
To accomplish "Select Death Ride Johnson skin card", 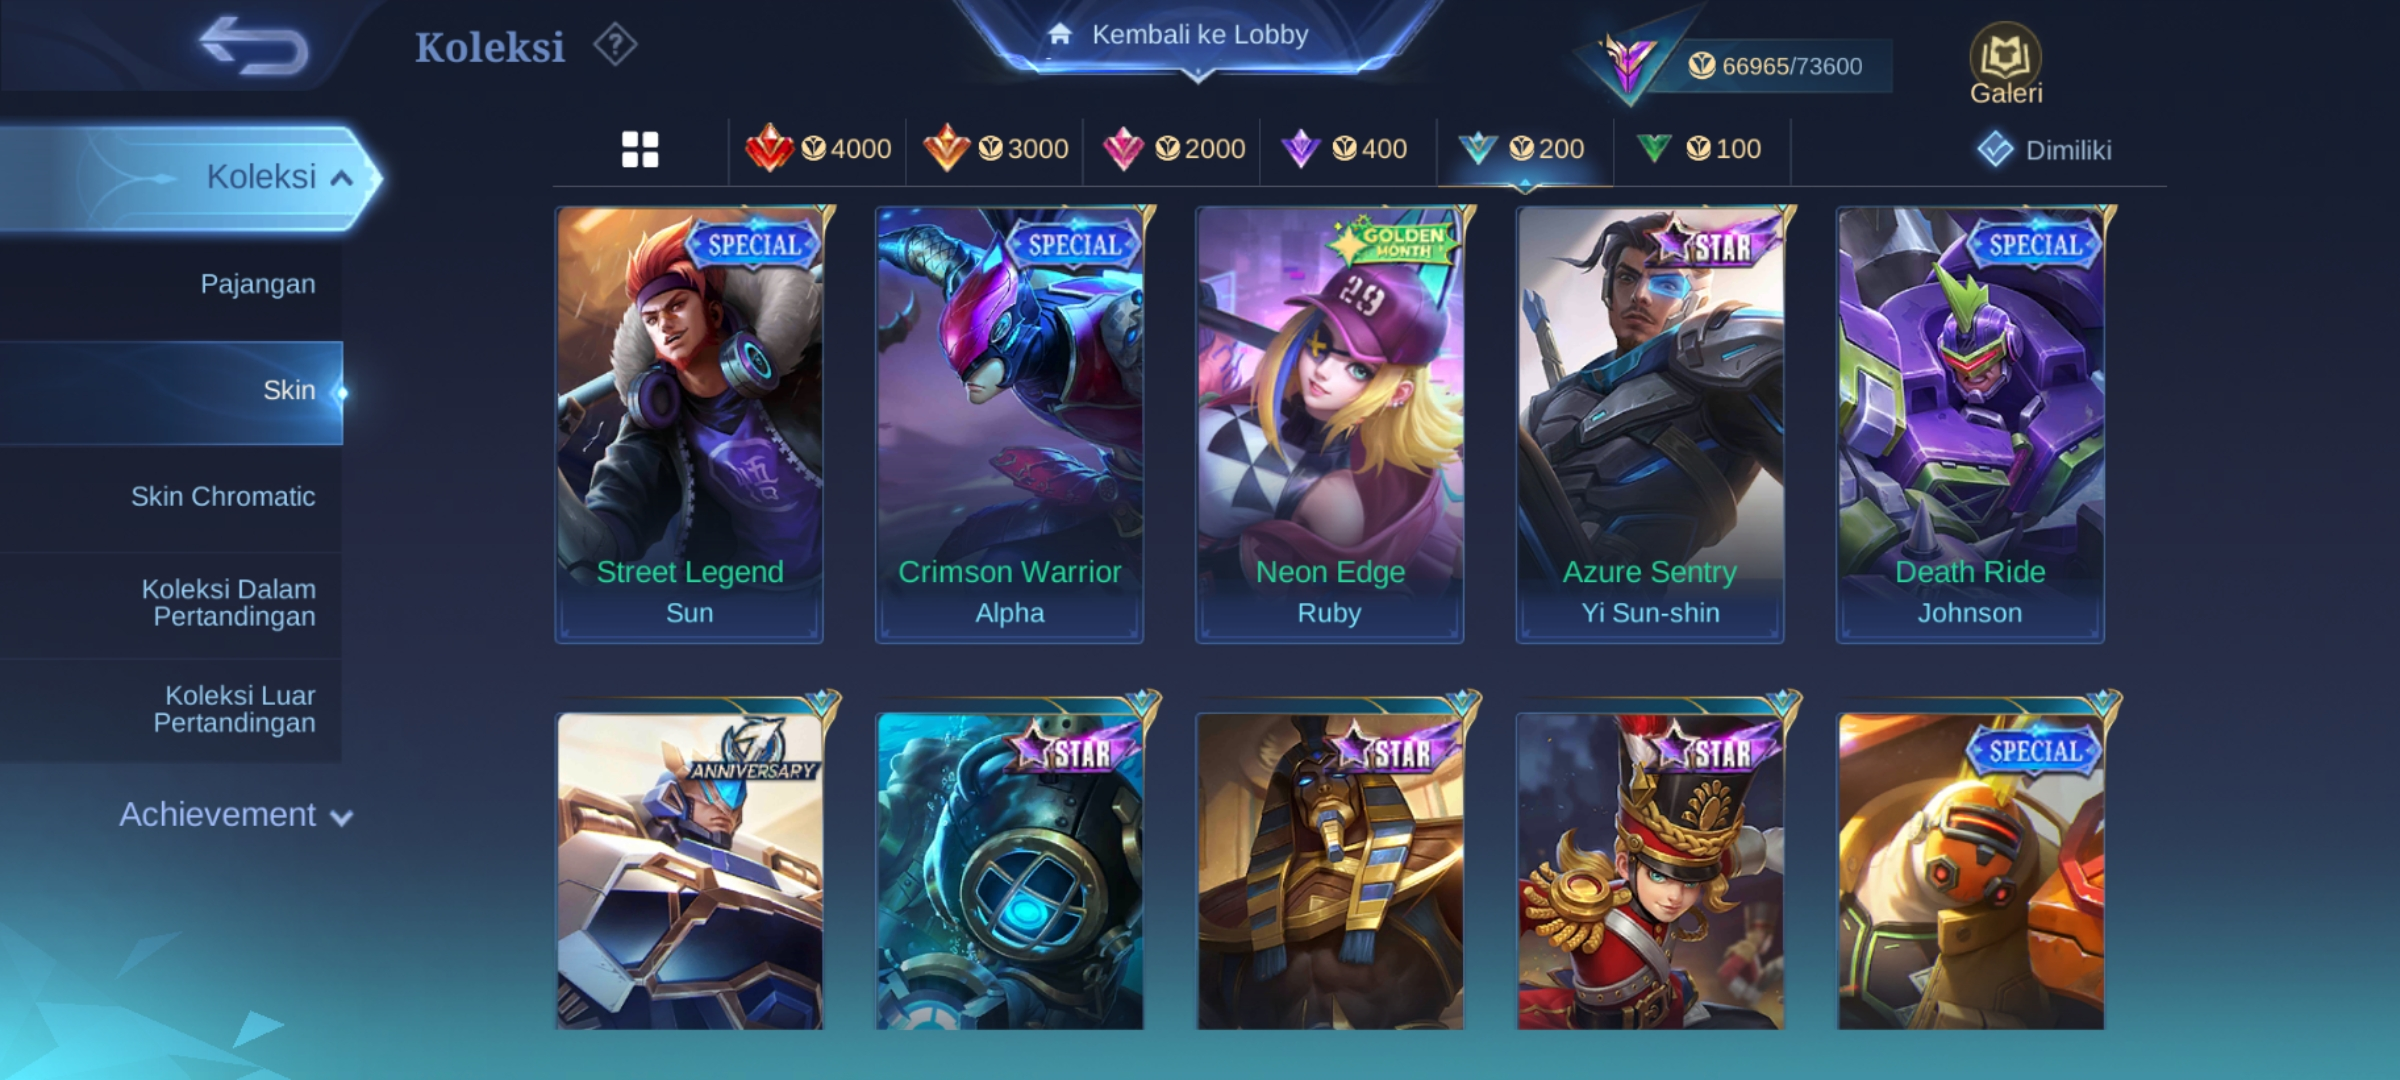I will click(x=1970, y=424).
